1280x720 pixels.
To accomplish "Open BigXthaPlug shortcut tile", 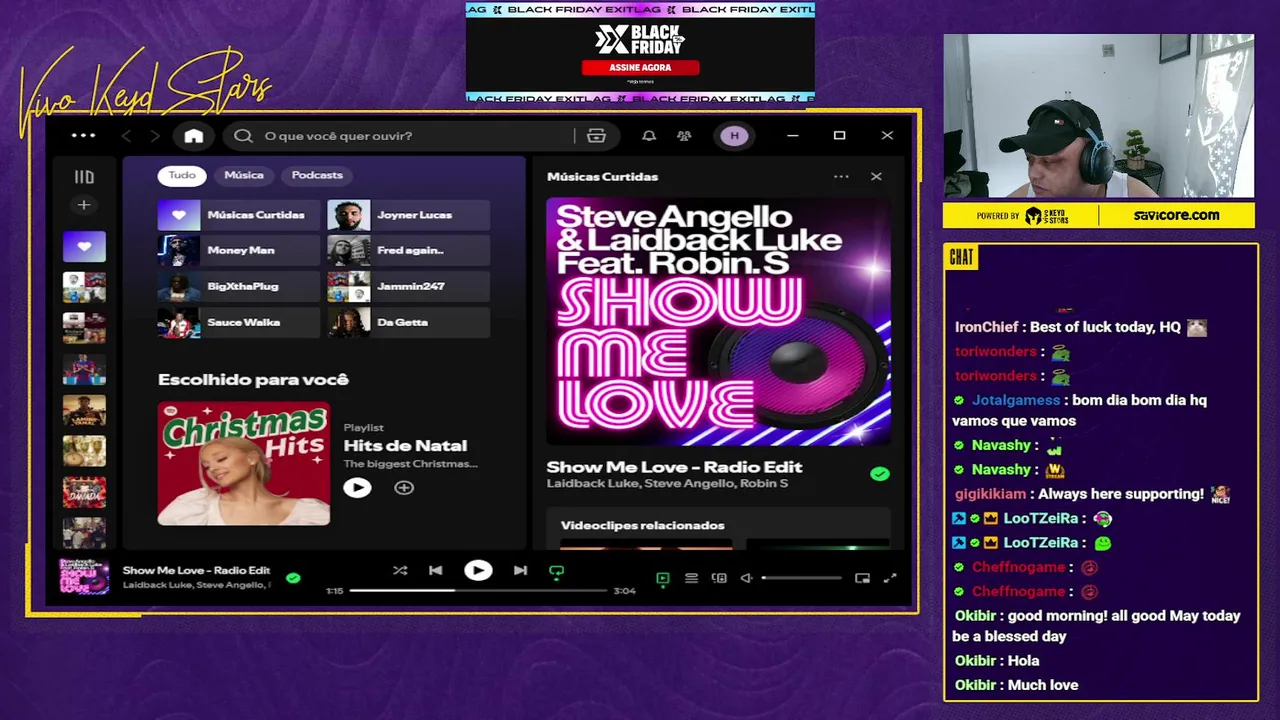I will 239,287.
